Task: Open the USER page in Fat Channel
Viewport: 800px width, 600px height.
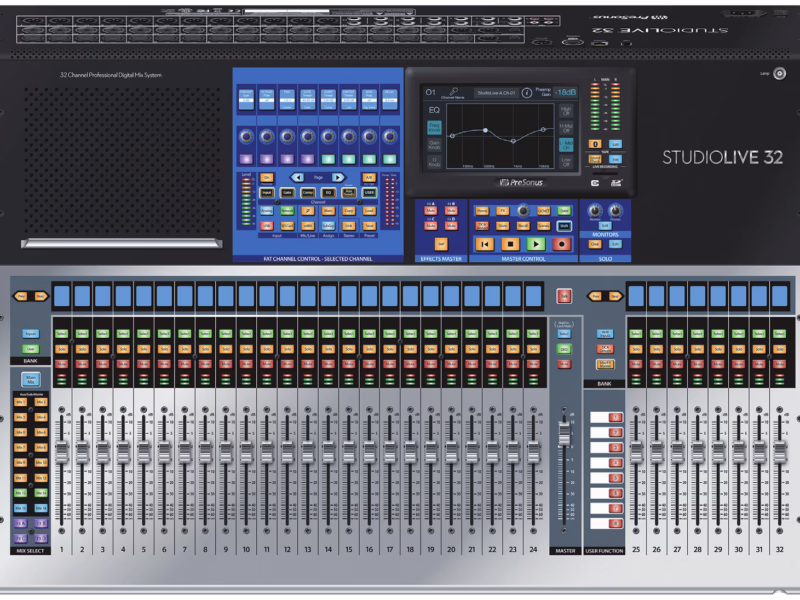Action: coord(369,192)
